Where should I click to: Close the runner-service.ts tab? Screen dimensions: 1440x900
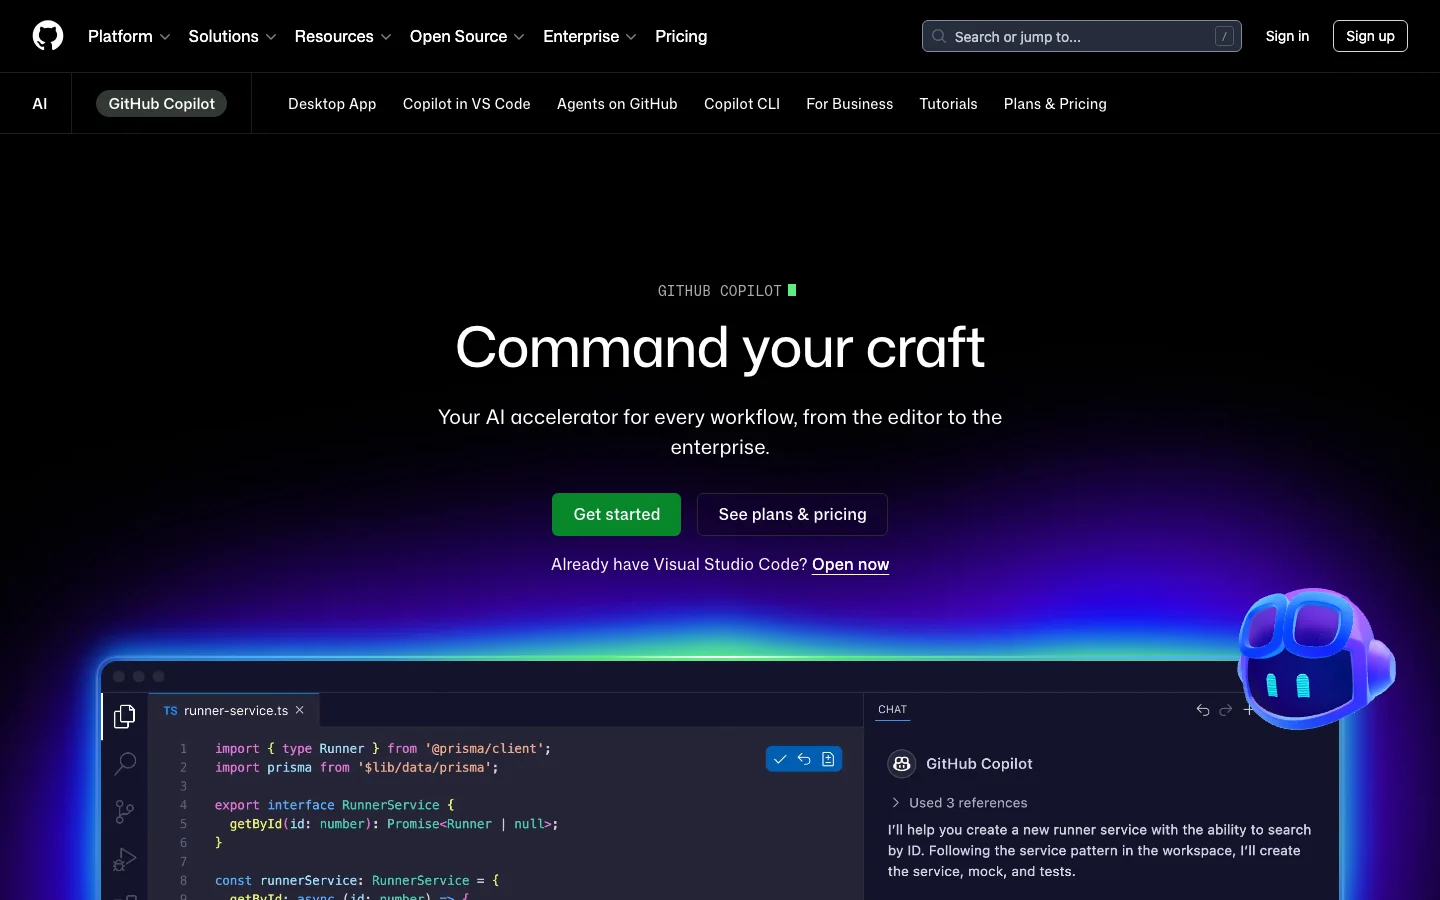pyautogui.click(x=299, y=710)
